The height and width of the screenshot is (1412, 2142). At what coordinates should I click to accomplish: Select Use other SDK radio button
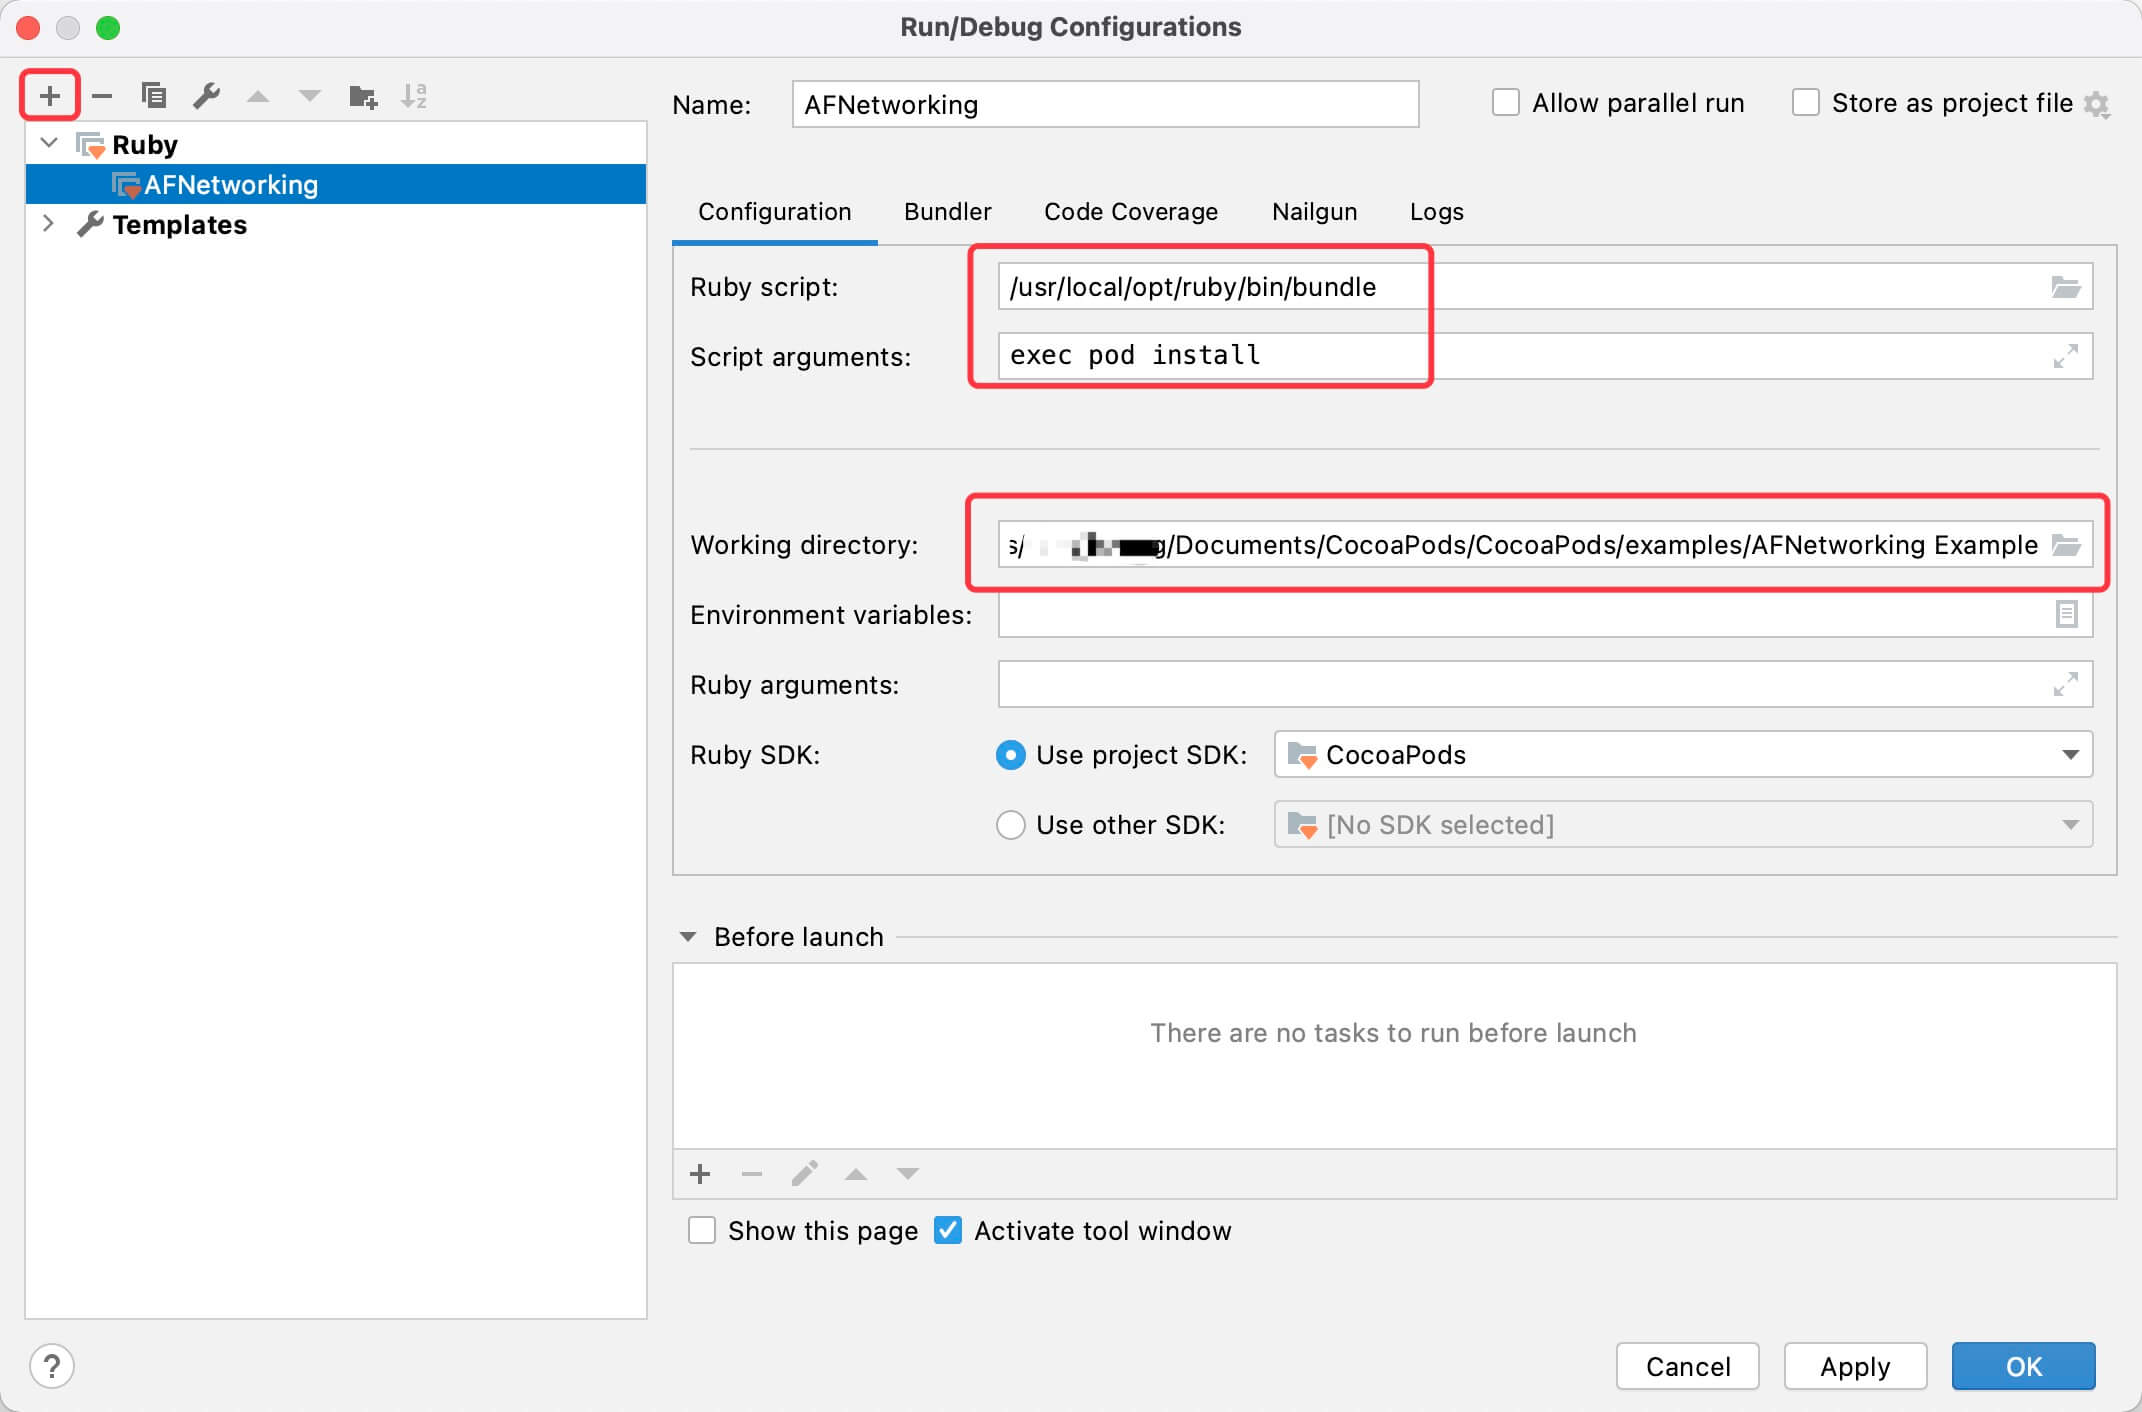point(1011,825)
